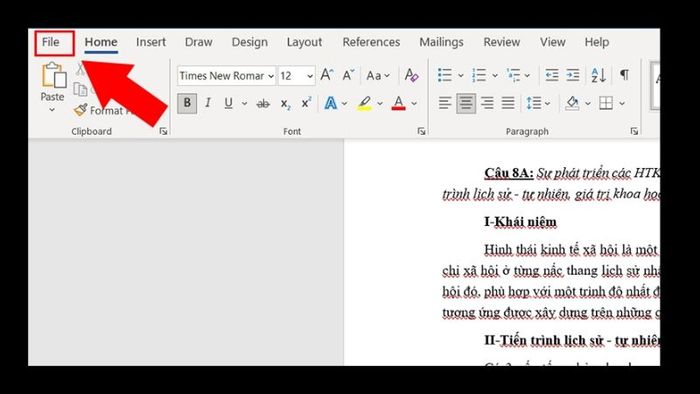The image size is (700, 394).
Task: Open highlight color picker arrow
Action: coord(379,104)
